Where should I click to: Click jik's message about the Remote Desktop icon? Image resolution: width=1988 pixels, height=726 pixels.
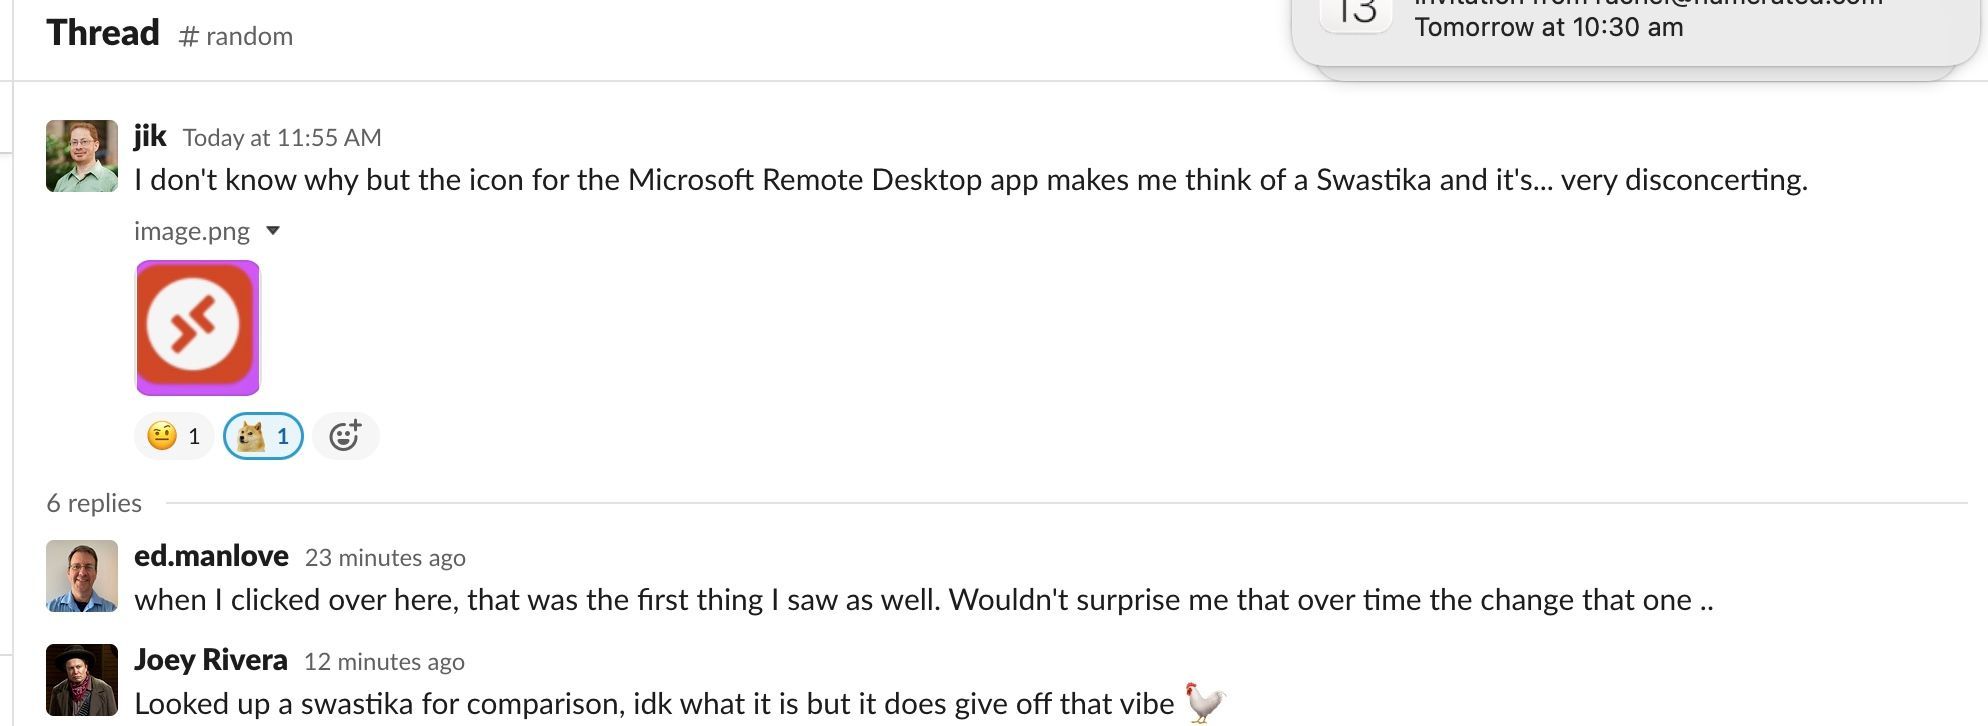pos(971,180)
